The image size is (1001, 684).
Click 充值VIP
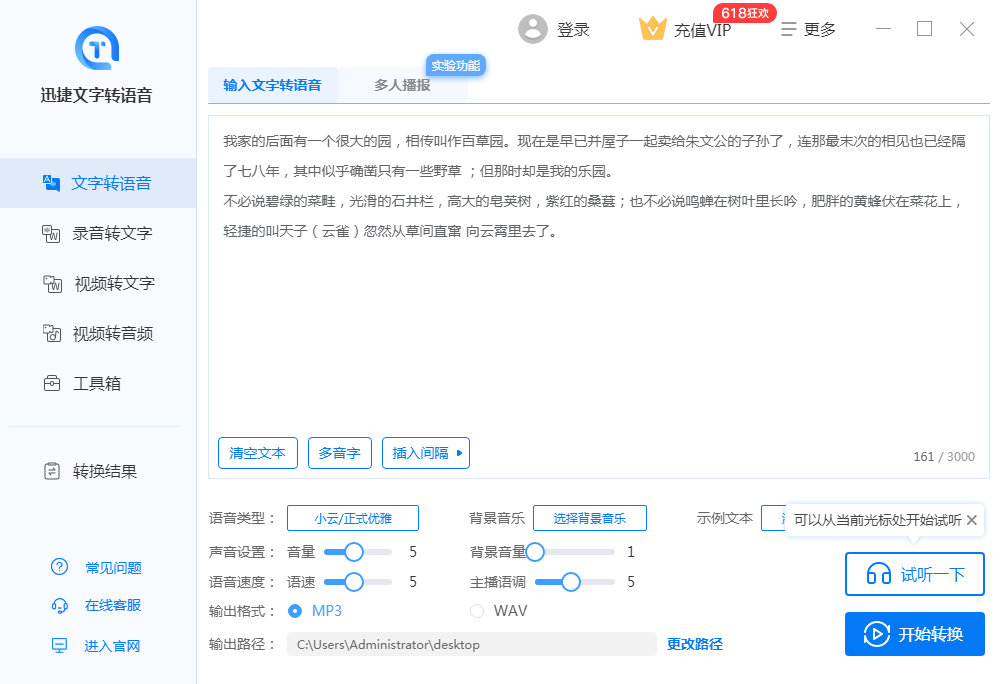point(702,30)
